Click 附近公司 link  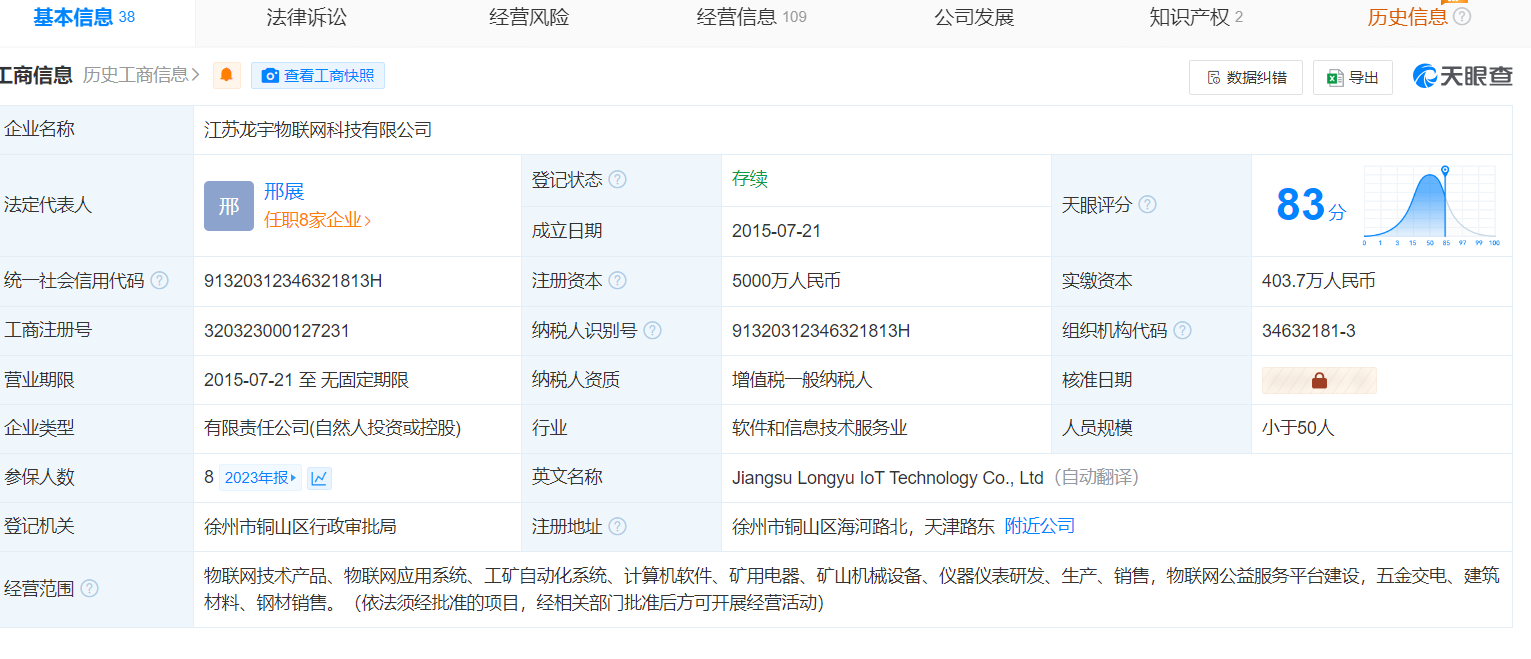point(1040,526)
